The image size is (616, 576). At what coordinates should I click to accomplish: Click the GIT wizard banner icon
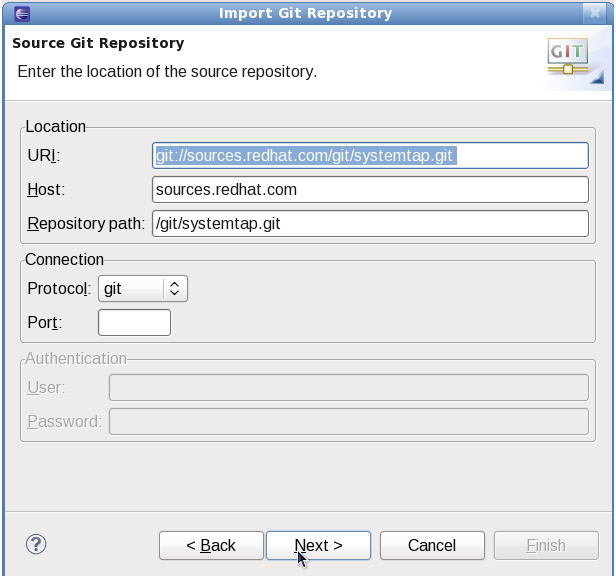pos(568,56)
